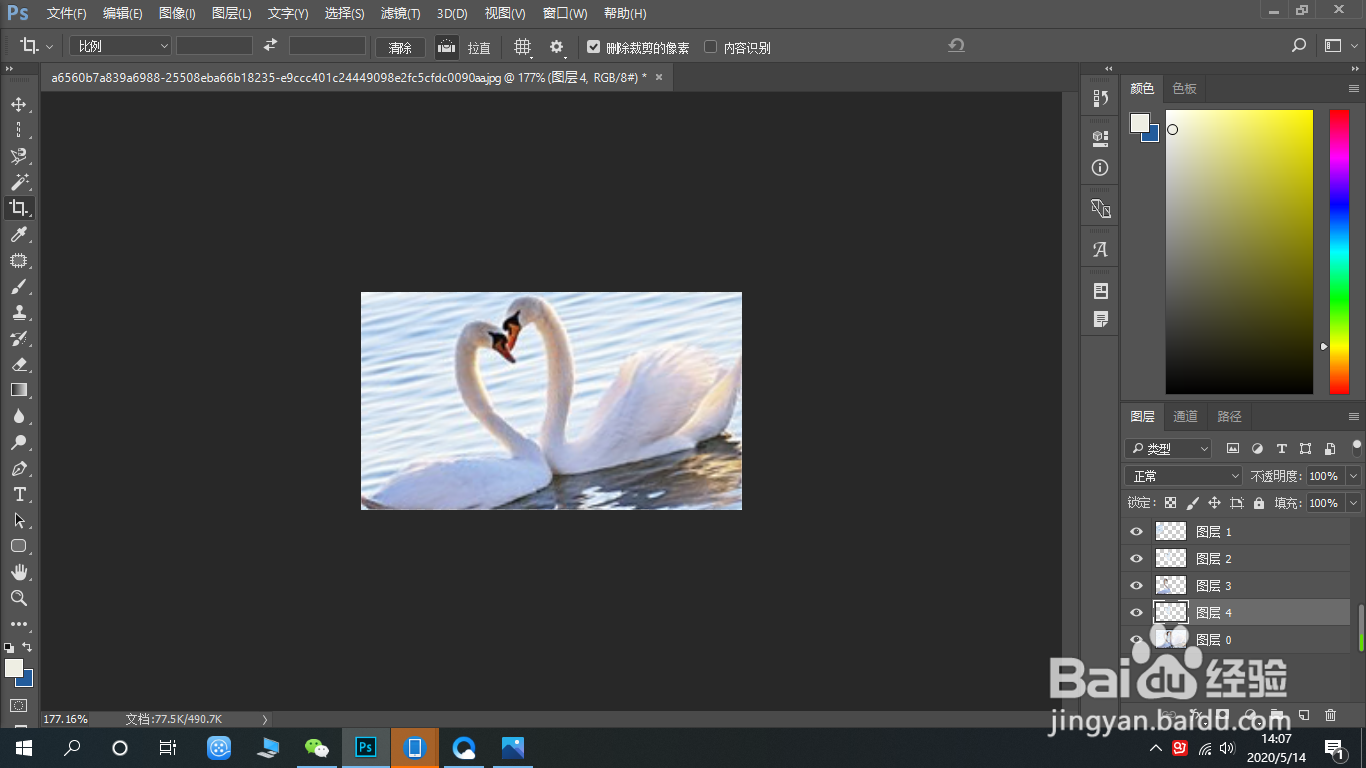Open the 滤镜(T) menu
1366x768 pixels.
click(400, 14)
